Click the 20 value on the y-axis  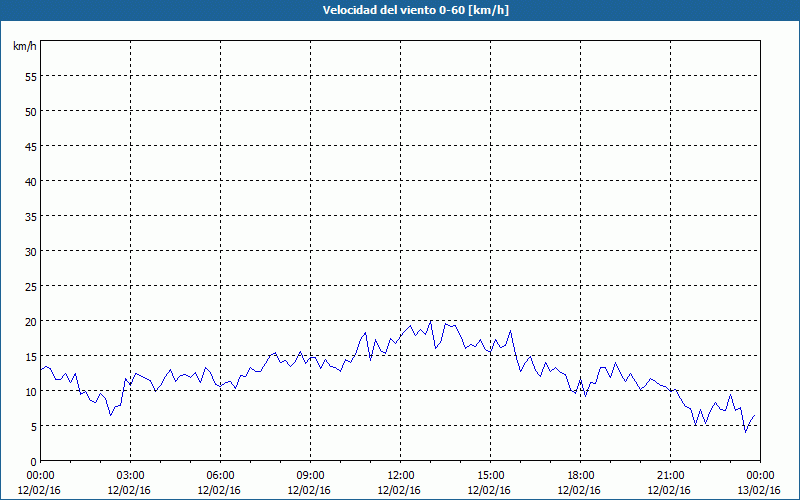(31, 322)
